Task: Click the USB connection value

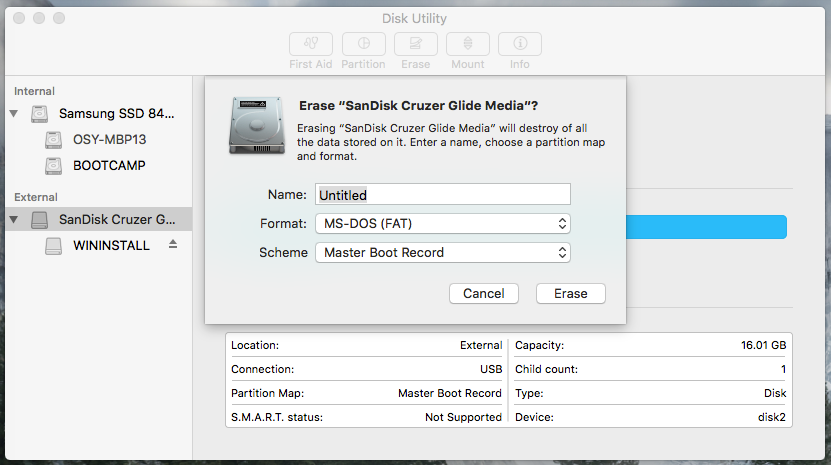Action: pos(491,369)
